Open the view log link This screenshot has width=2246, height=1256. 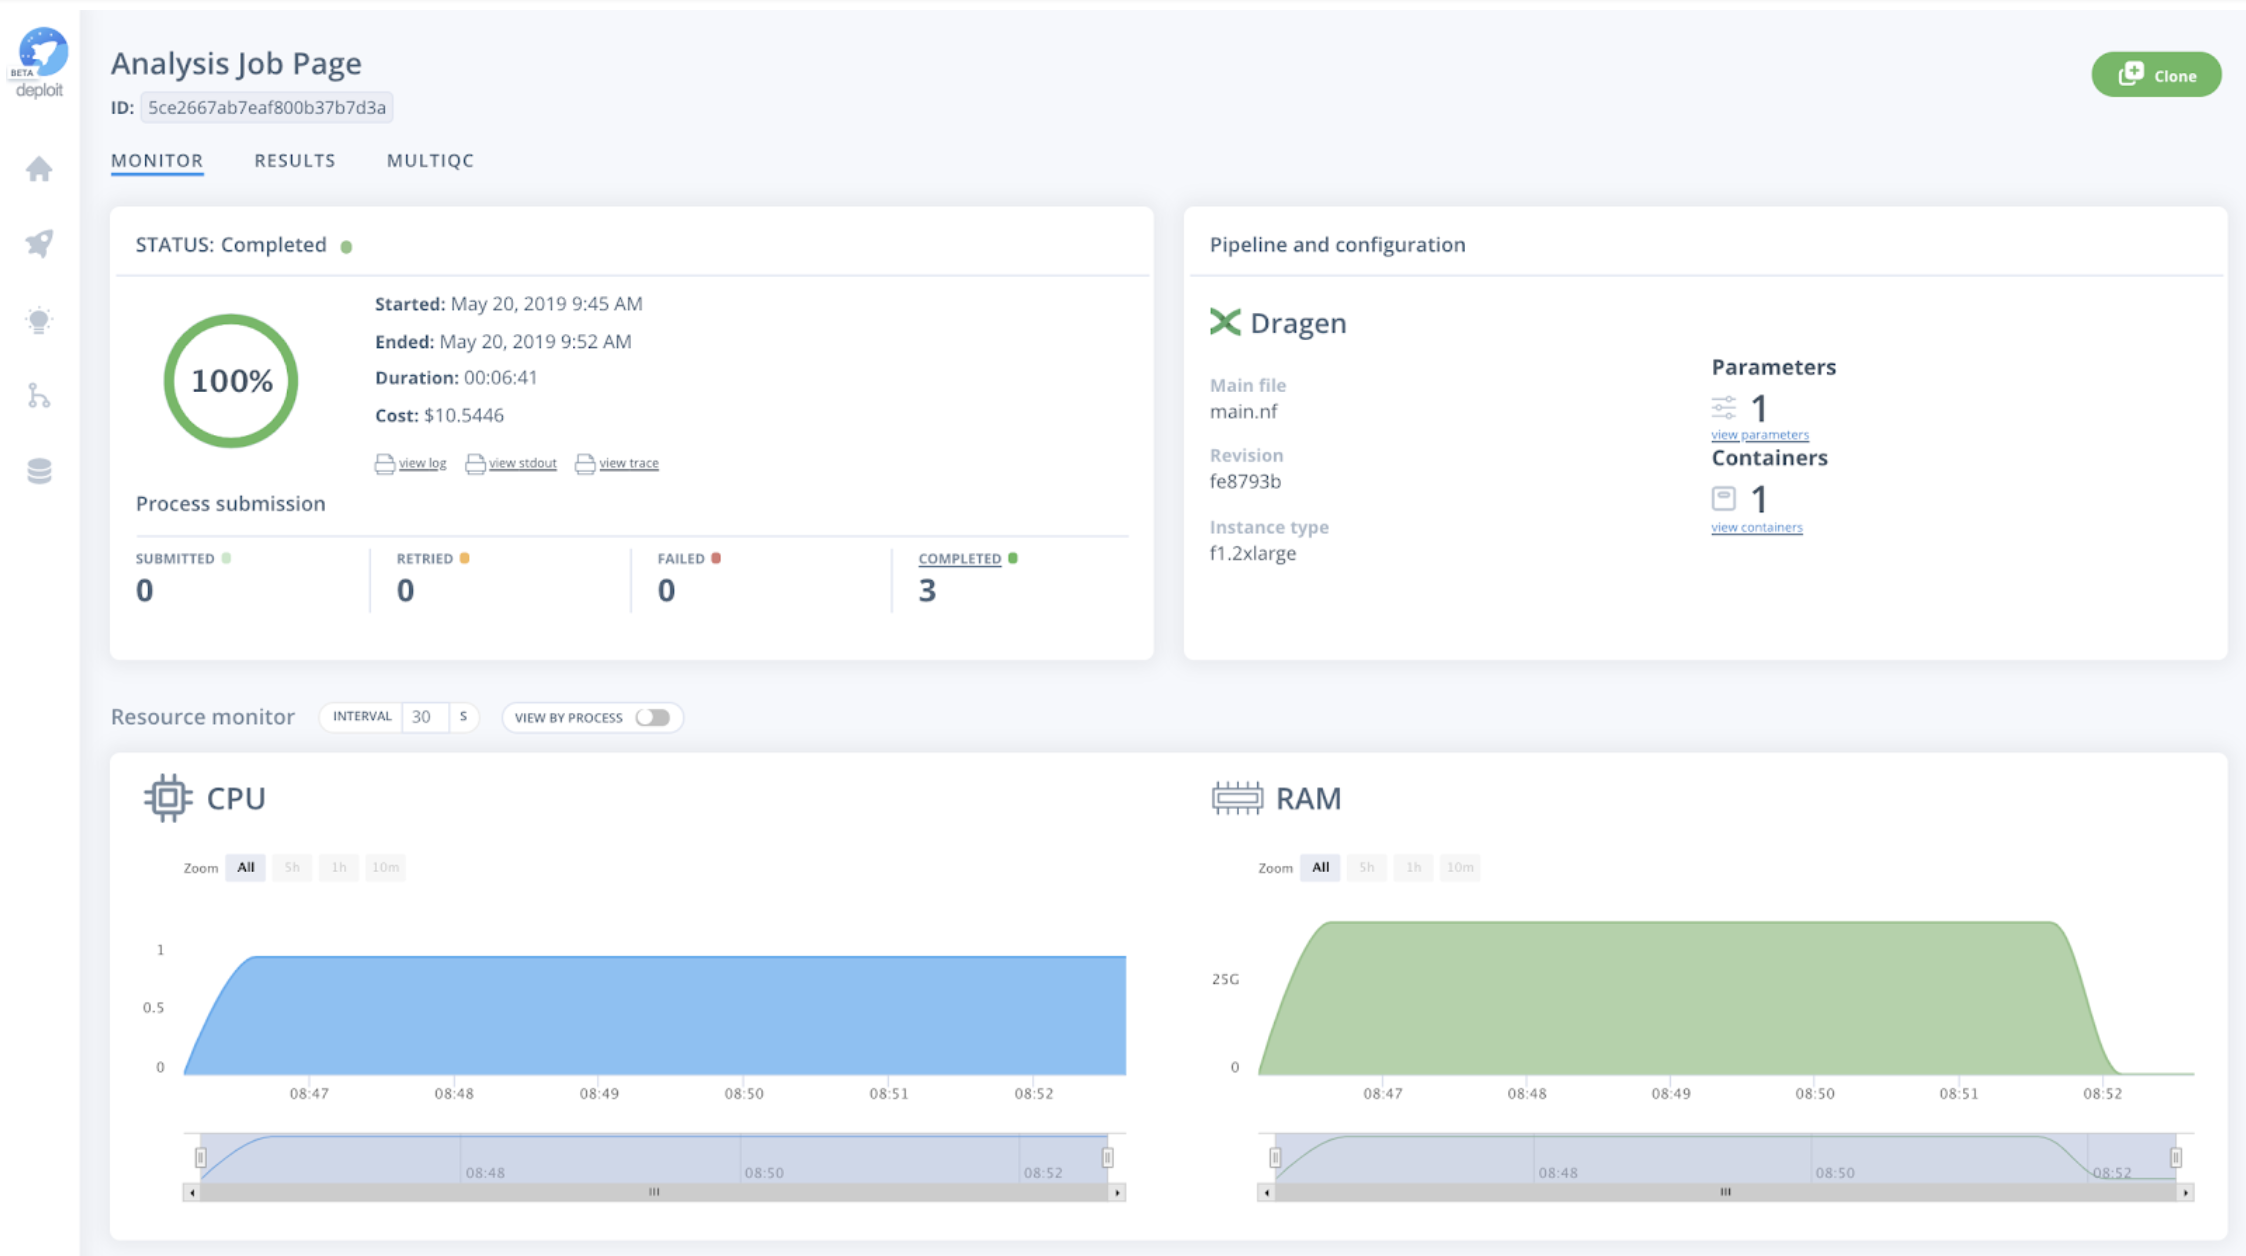pyautogui.click(x=422, y=463)
